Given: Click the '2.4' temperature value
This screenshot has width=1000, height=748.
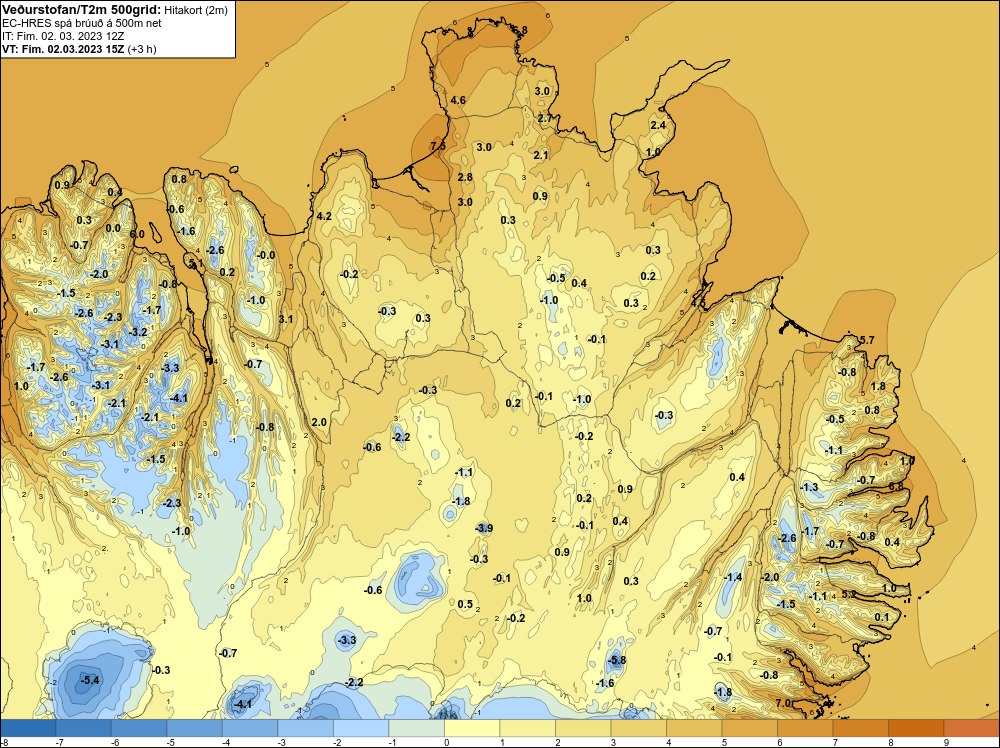Looking at the screenshot, I should (658, 125).
